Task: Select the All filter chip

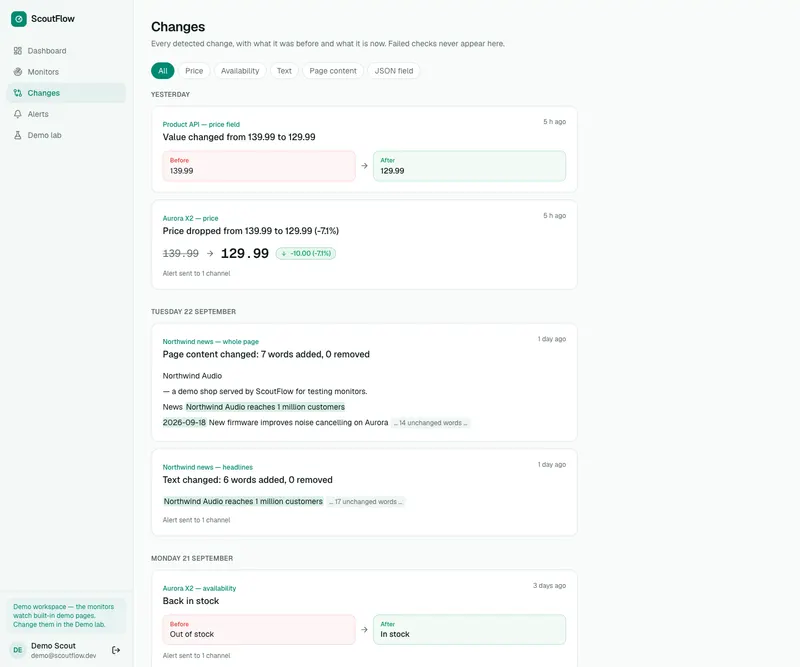Action: [x=163, y=71]
